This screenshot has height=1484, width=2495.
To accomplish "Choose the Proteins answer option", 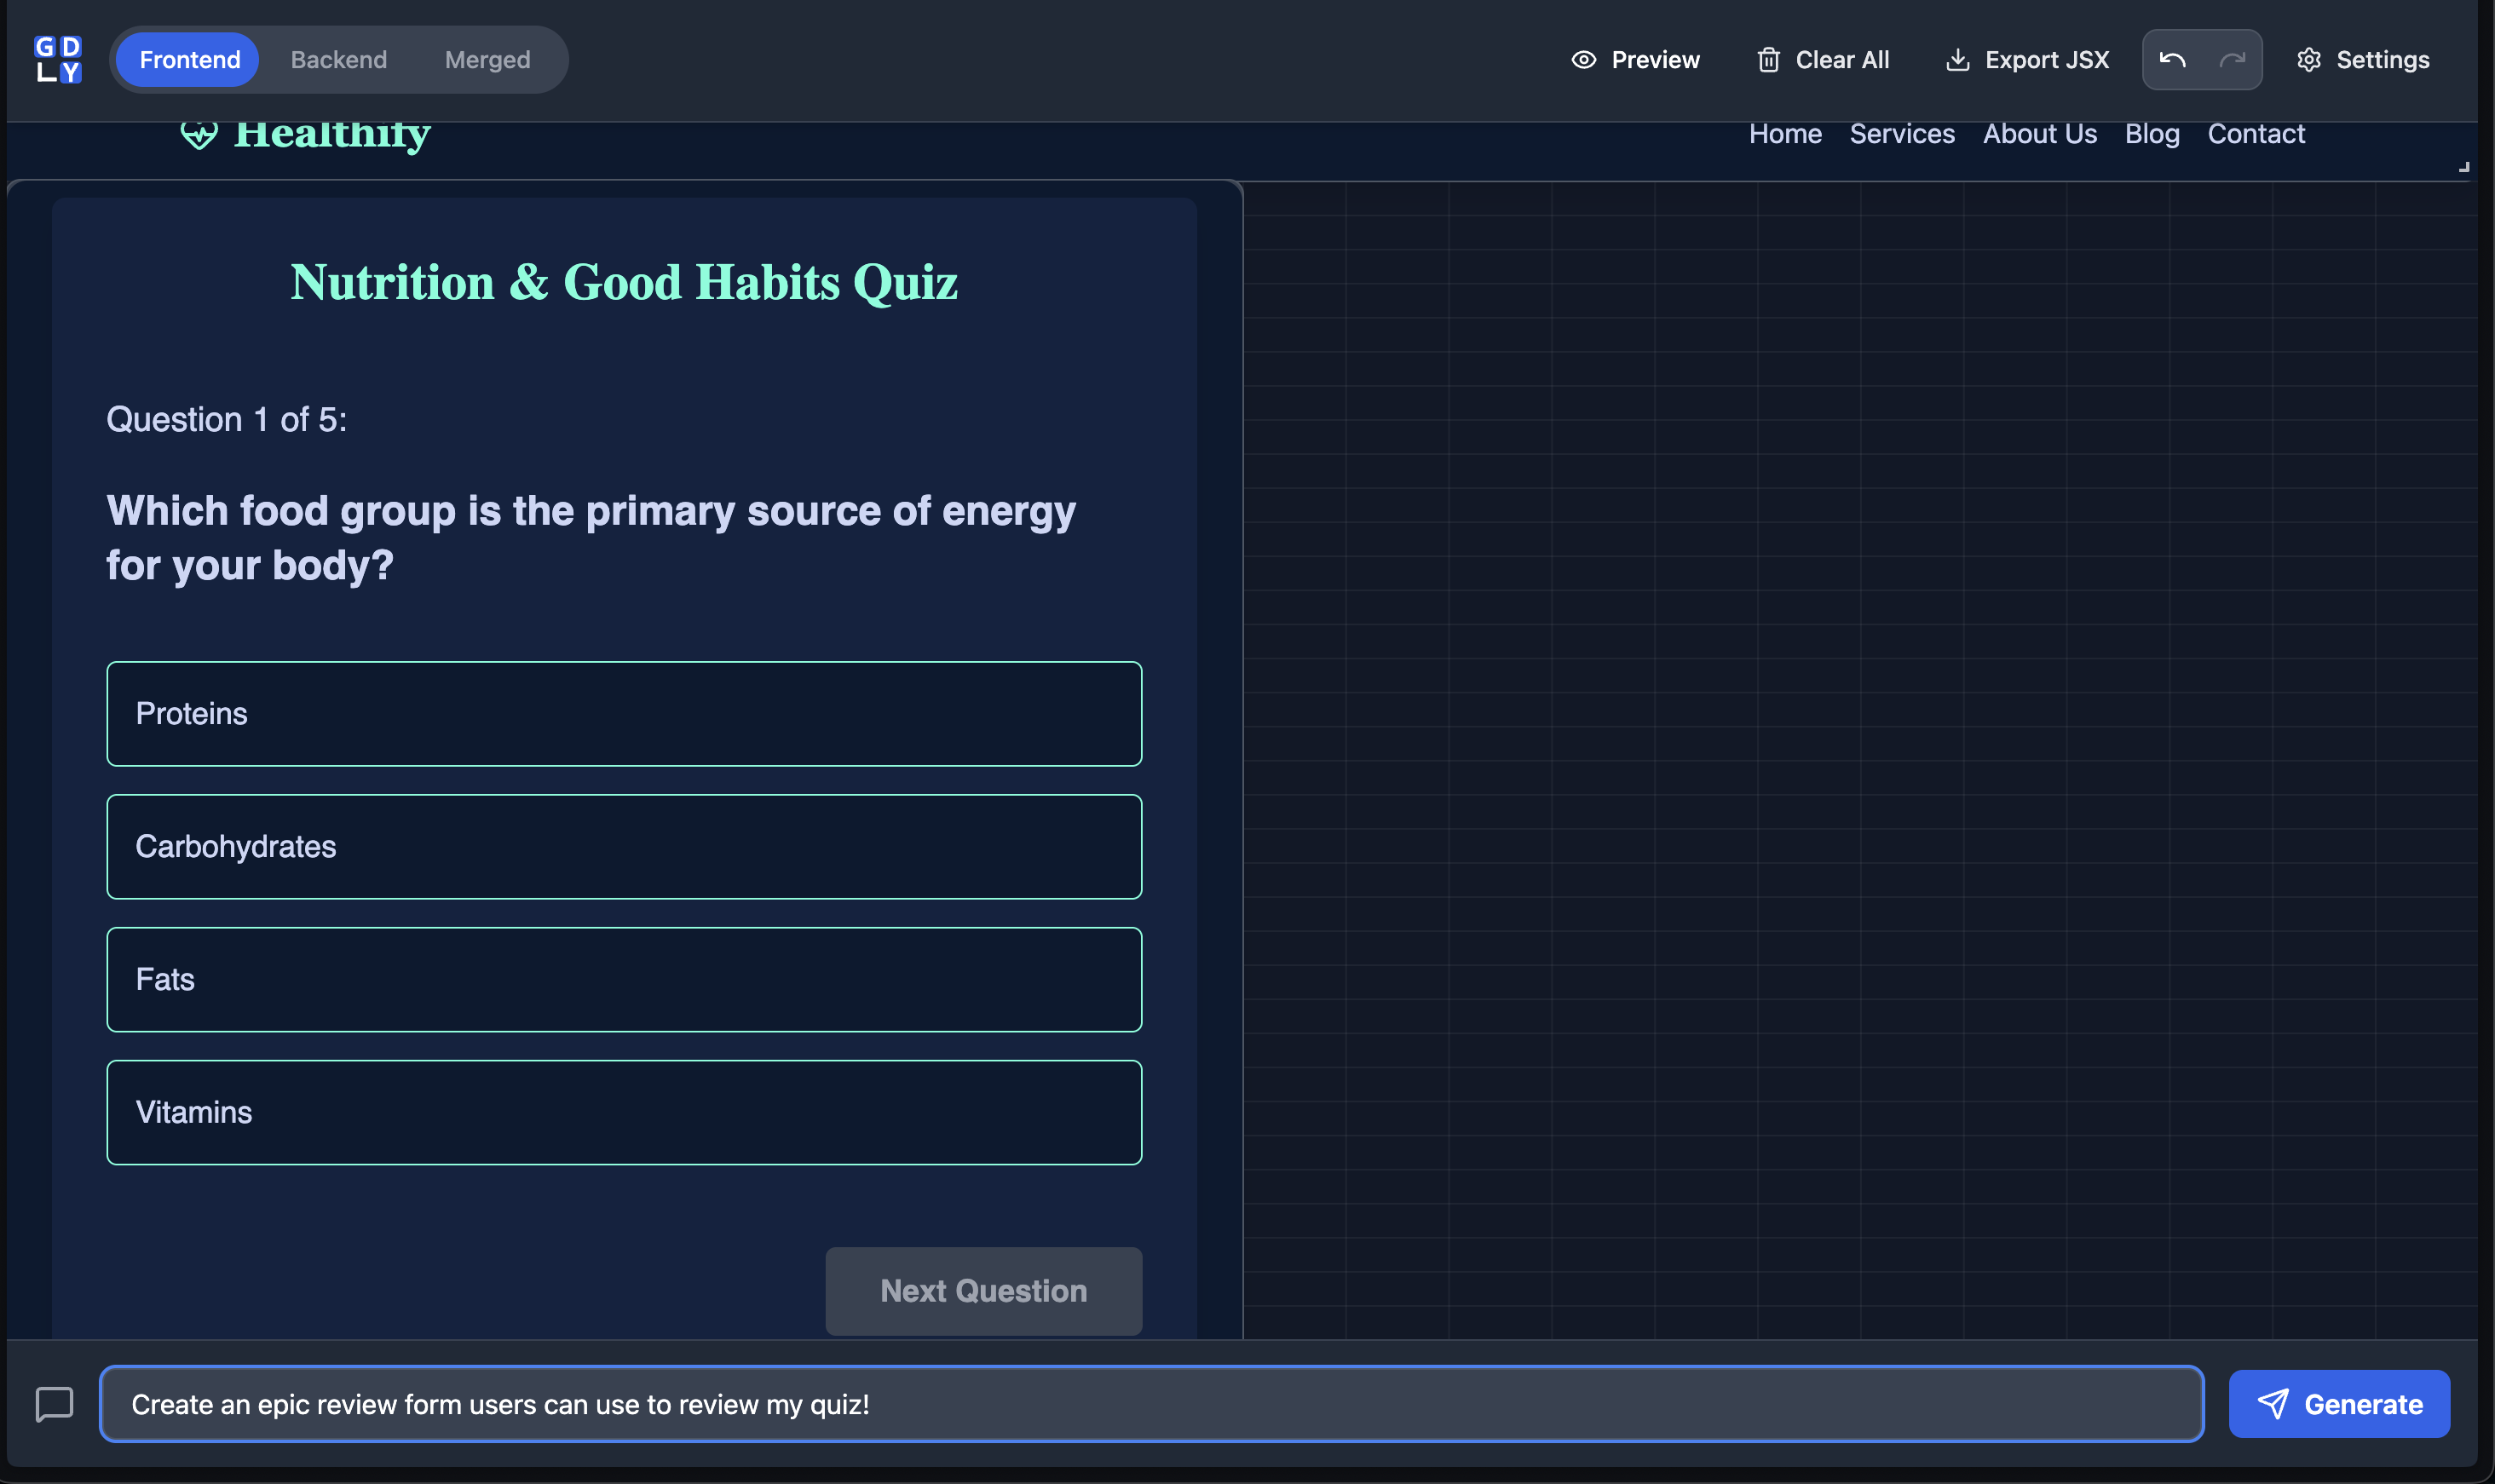I will (x=624, y=714).
